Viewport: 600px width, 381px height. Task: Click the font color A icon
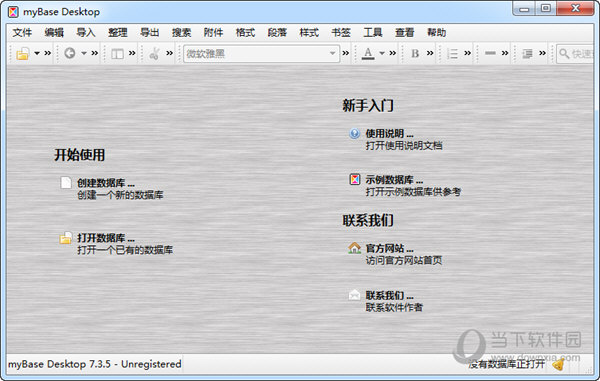368,54
